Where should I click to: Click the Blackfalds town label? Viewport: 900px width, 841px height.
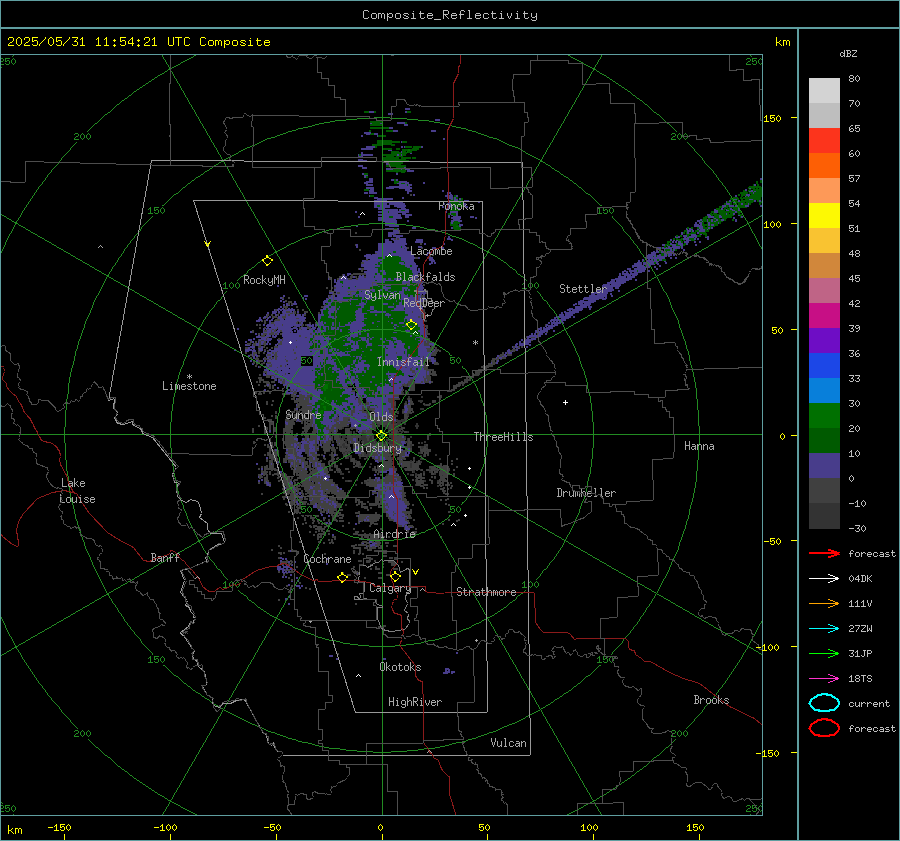coord(425,277)
